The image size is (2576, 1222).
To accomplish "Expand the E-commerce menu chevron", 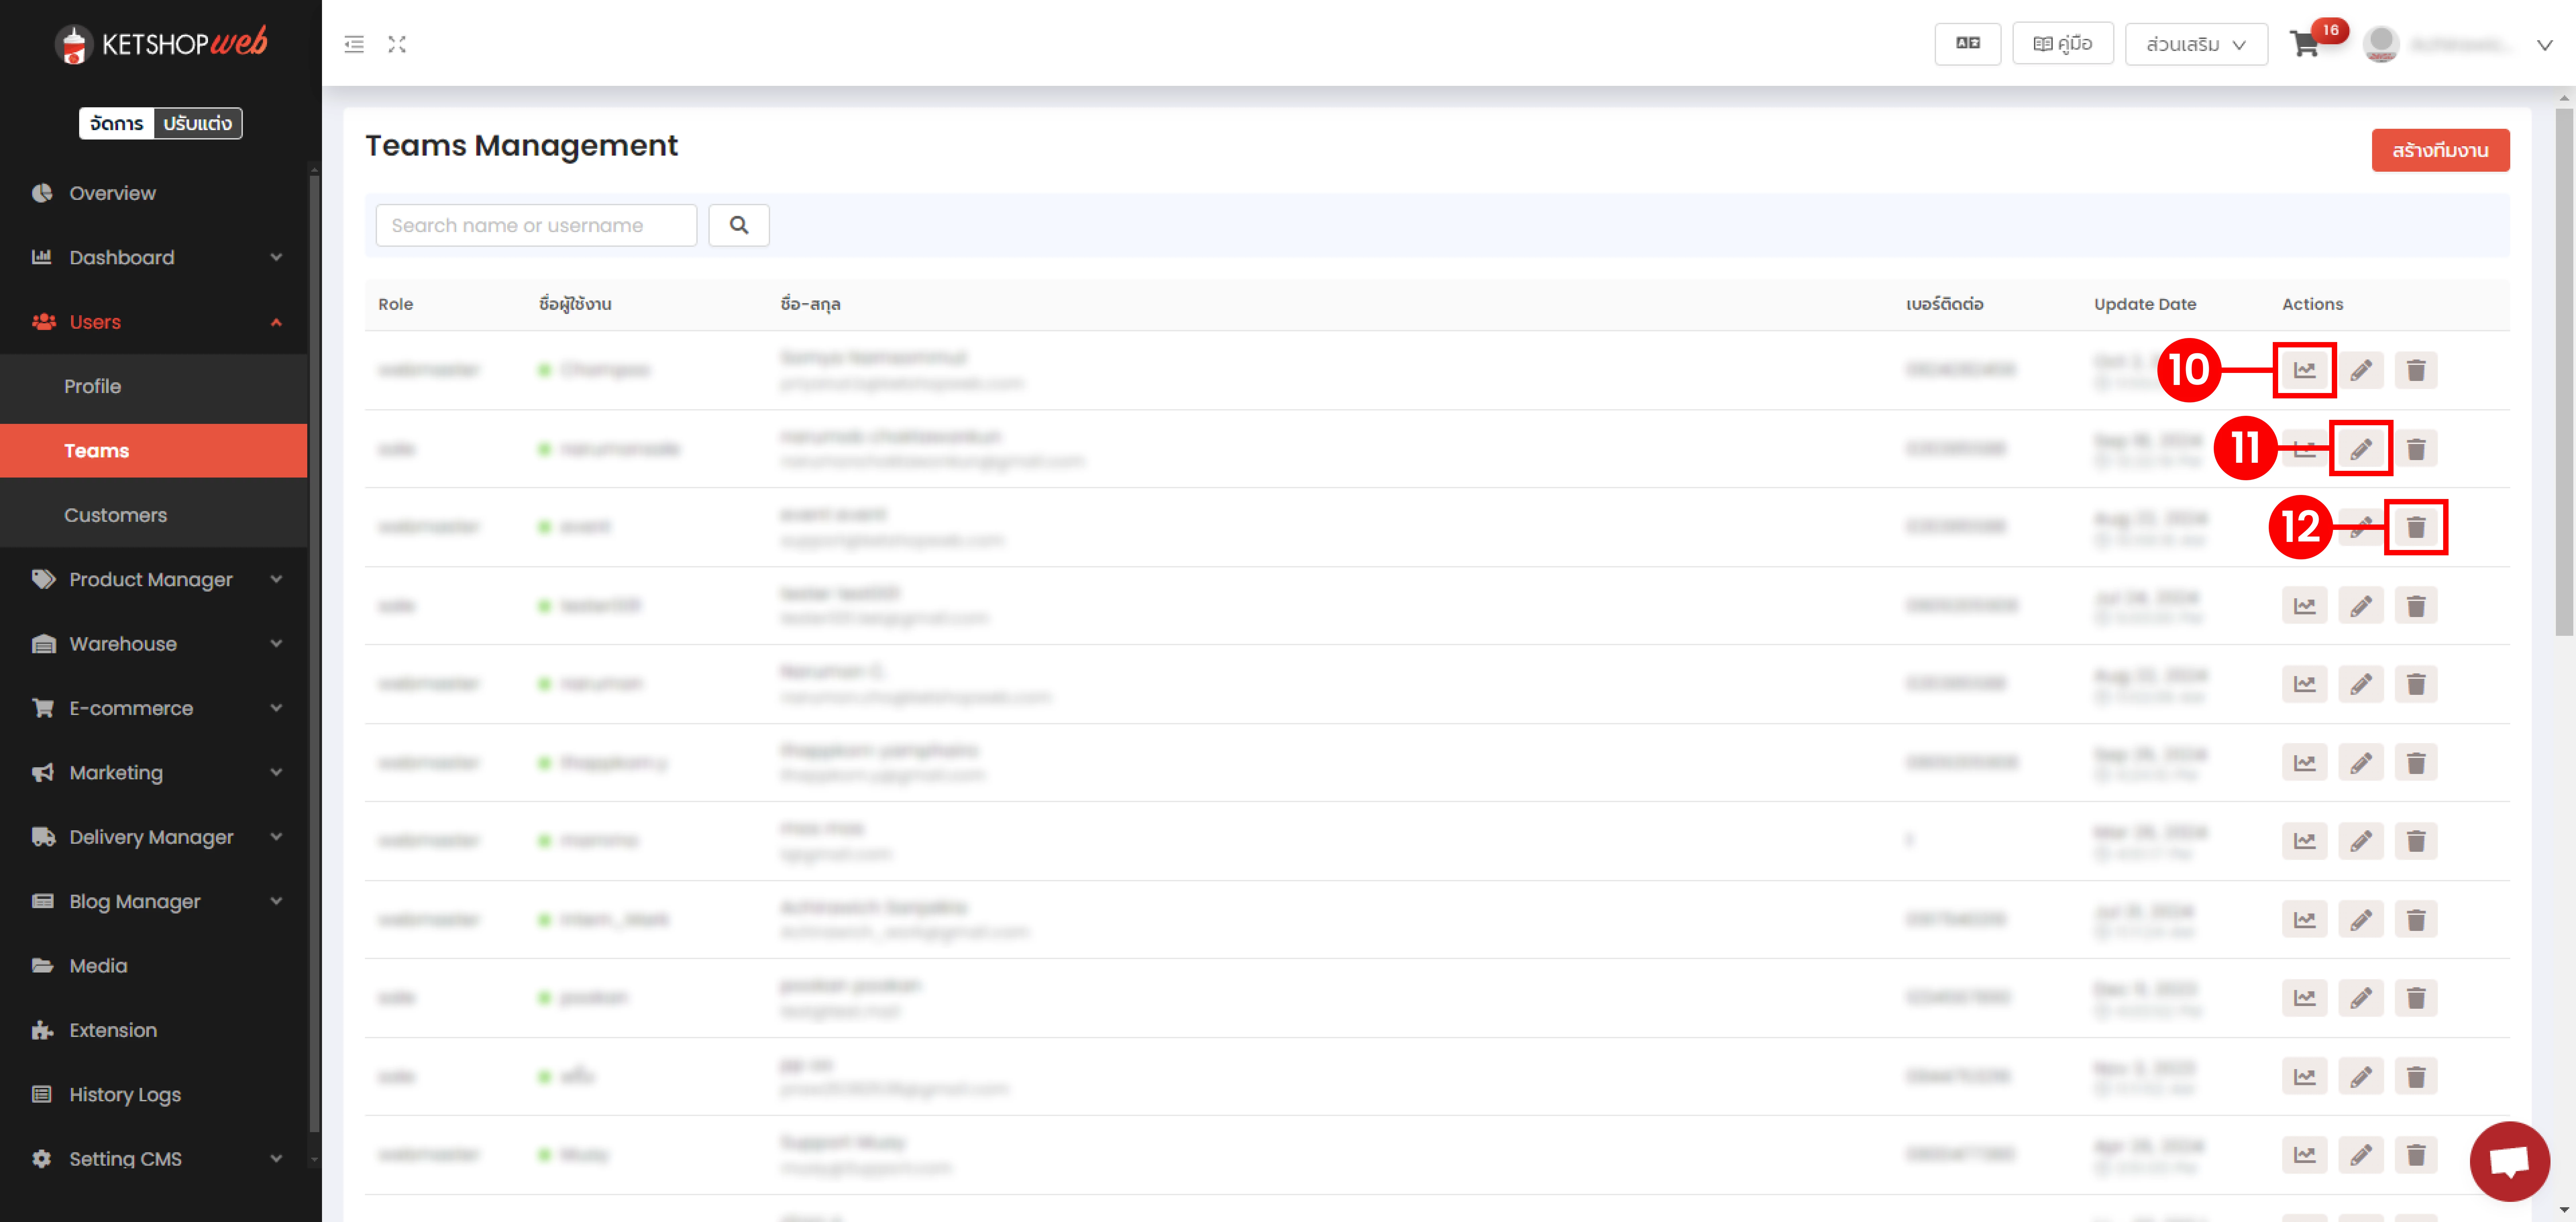I will coord(276,708).
